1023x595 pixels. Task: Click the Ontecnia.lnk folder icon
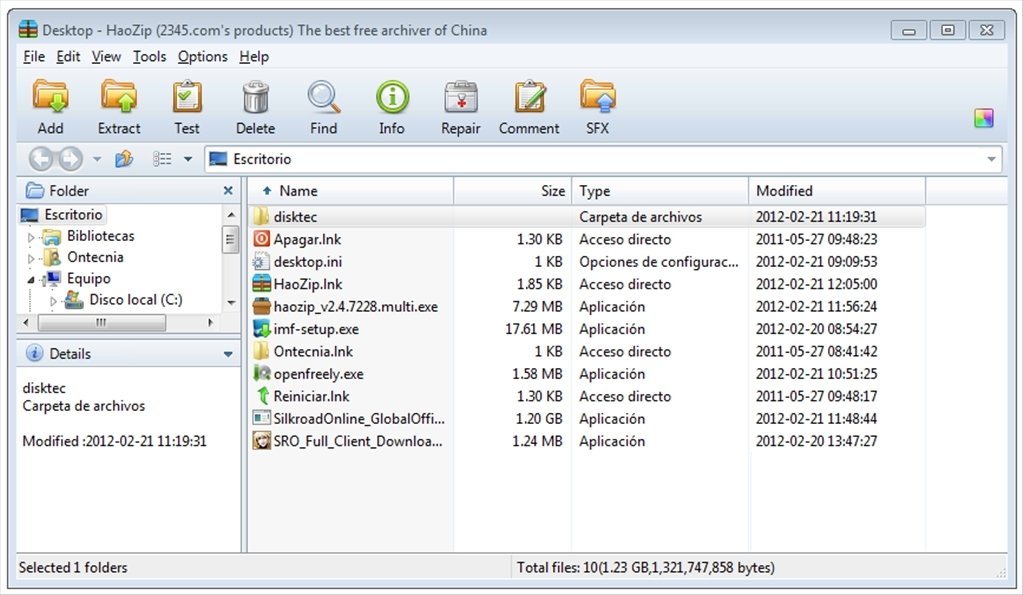tap(262, 352)
